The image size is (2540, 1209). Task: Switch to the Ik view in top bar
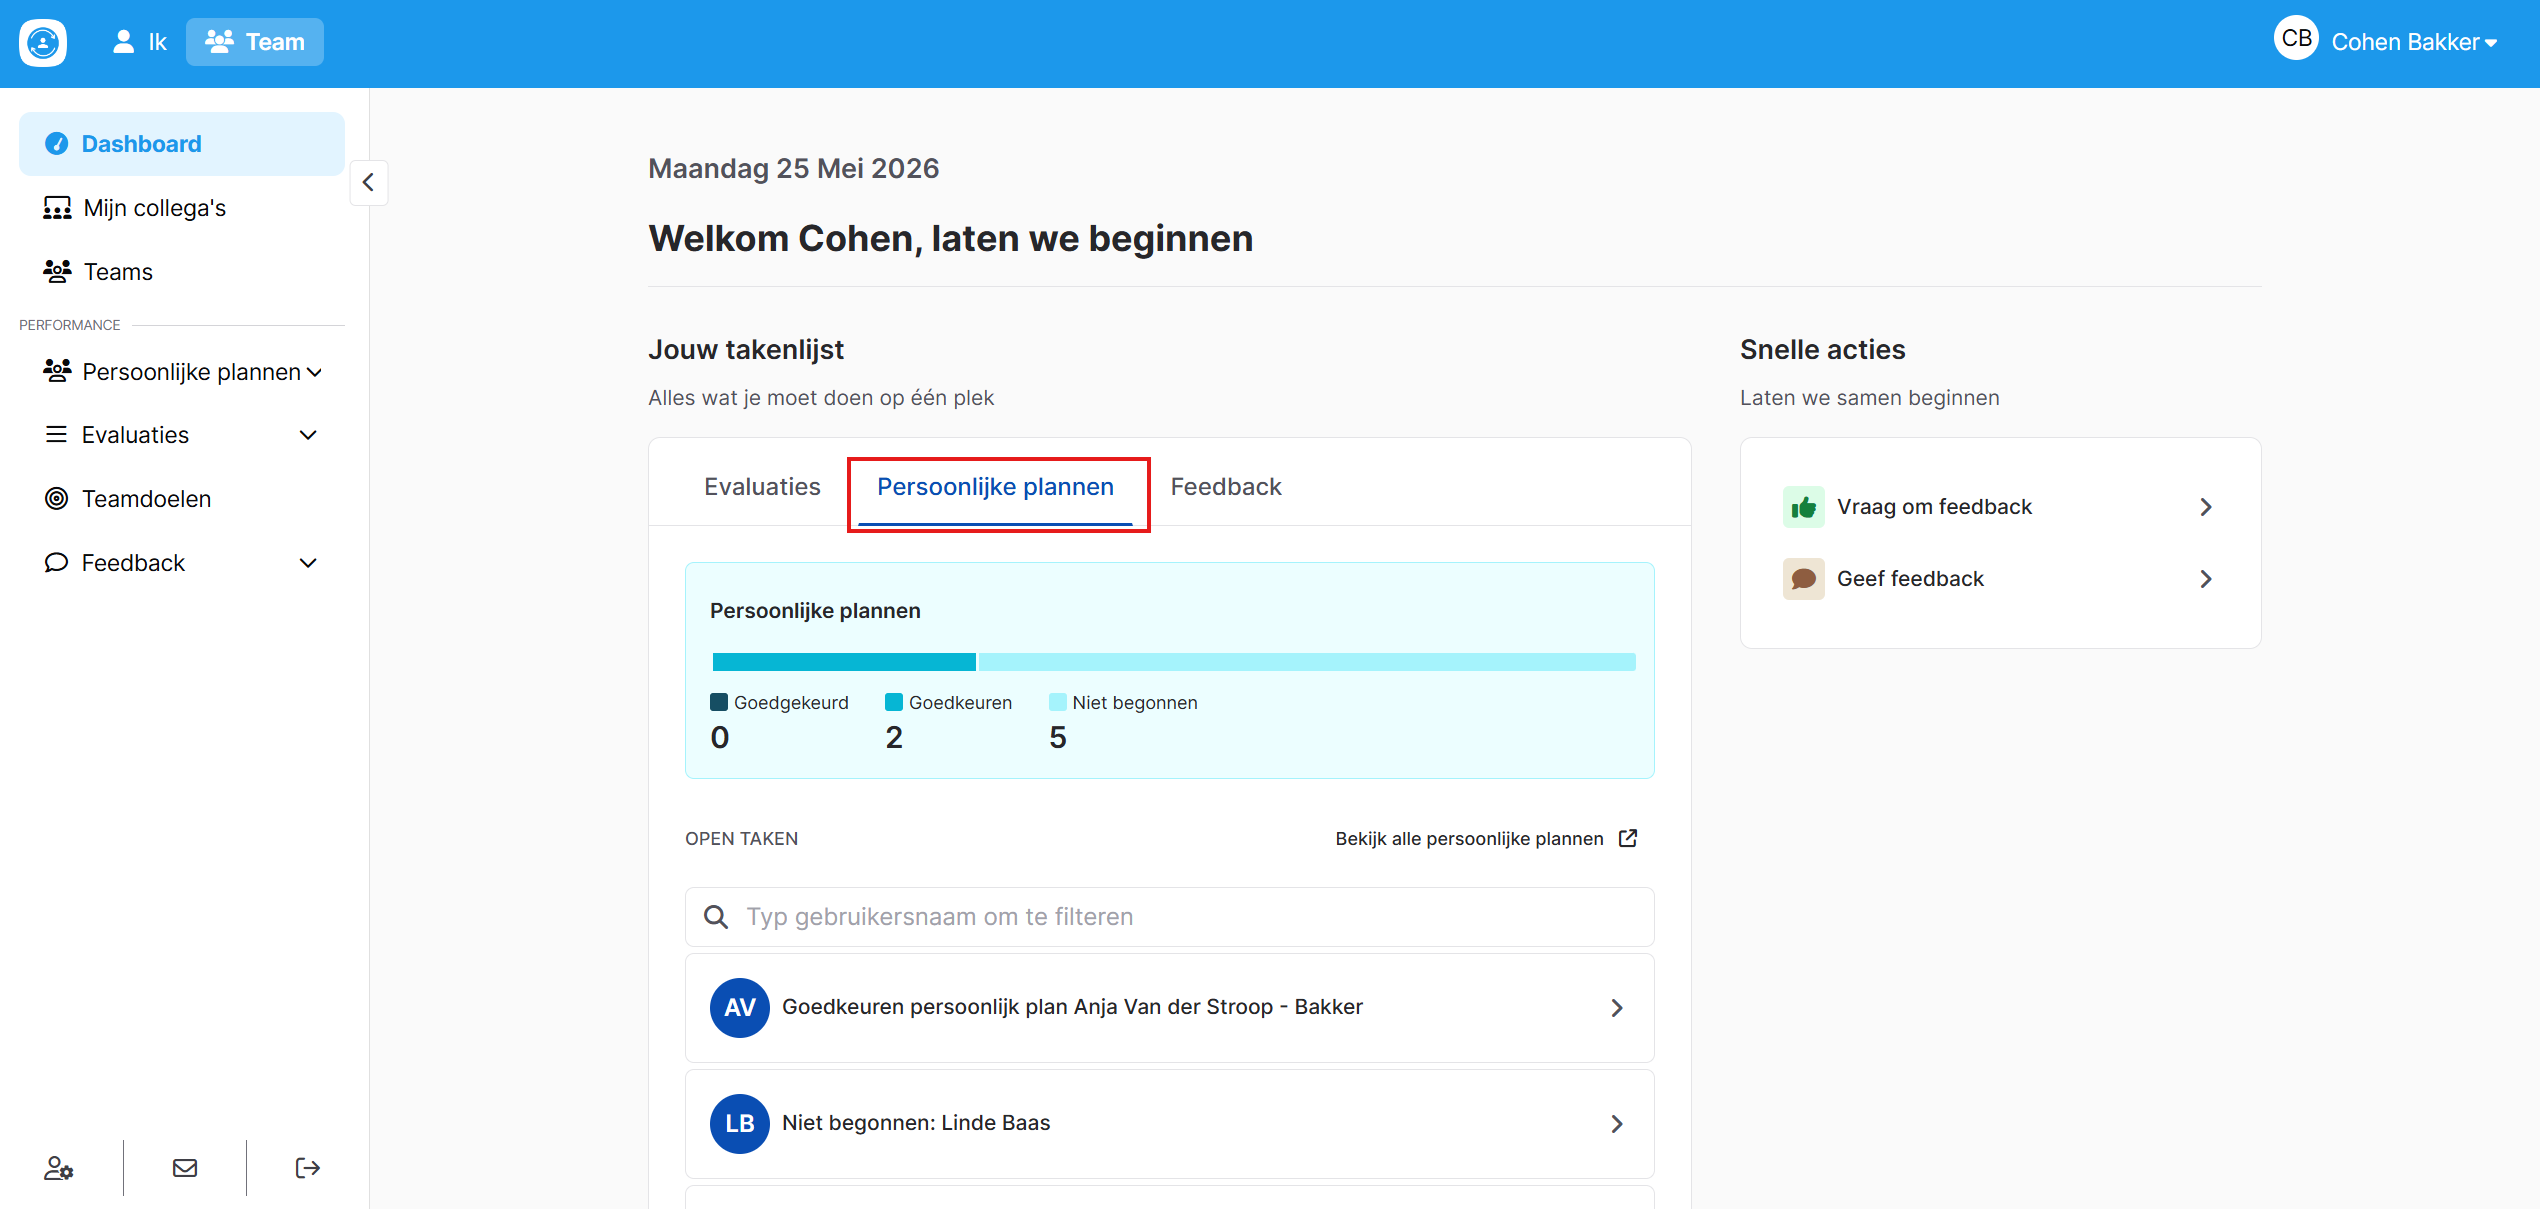point(139,42)
